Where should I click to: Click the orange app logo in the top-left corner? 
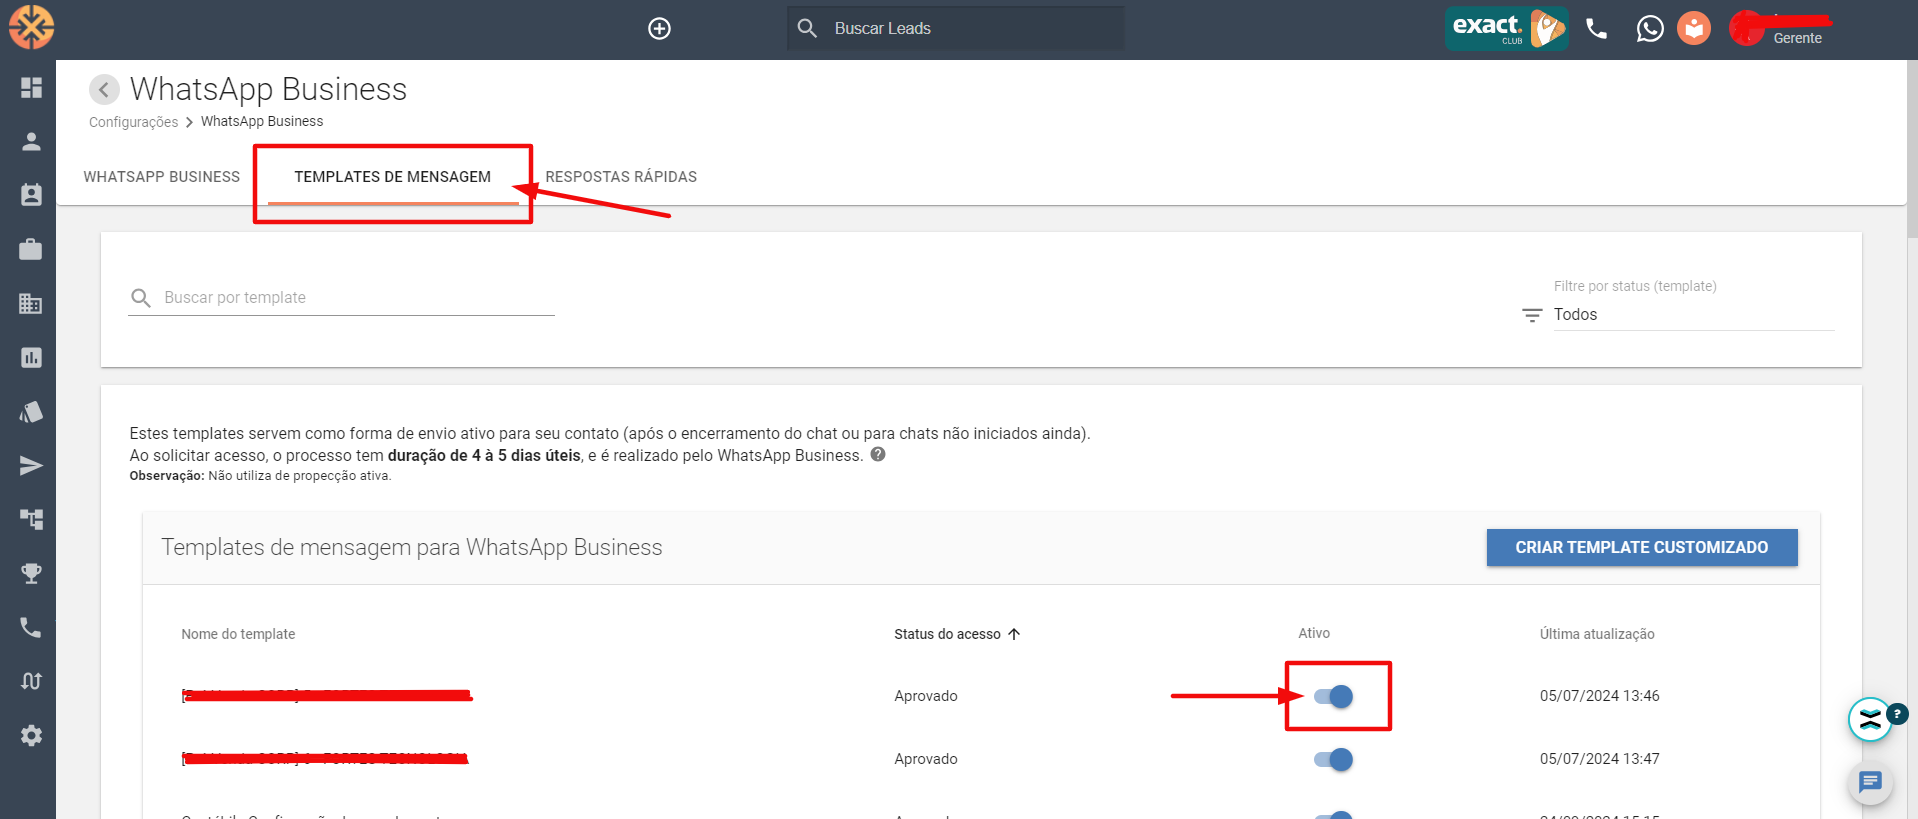point(31,27)
